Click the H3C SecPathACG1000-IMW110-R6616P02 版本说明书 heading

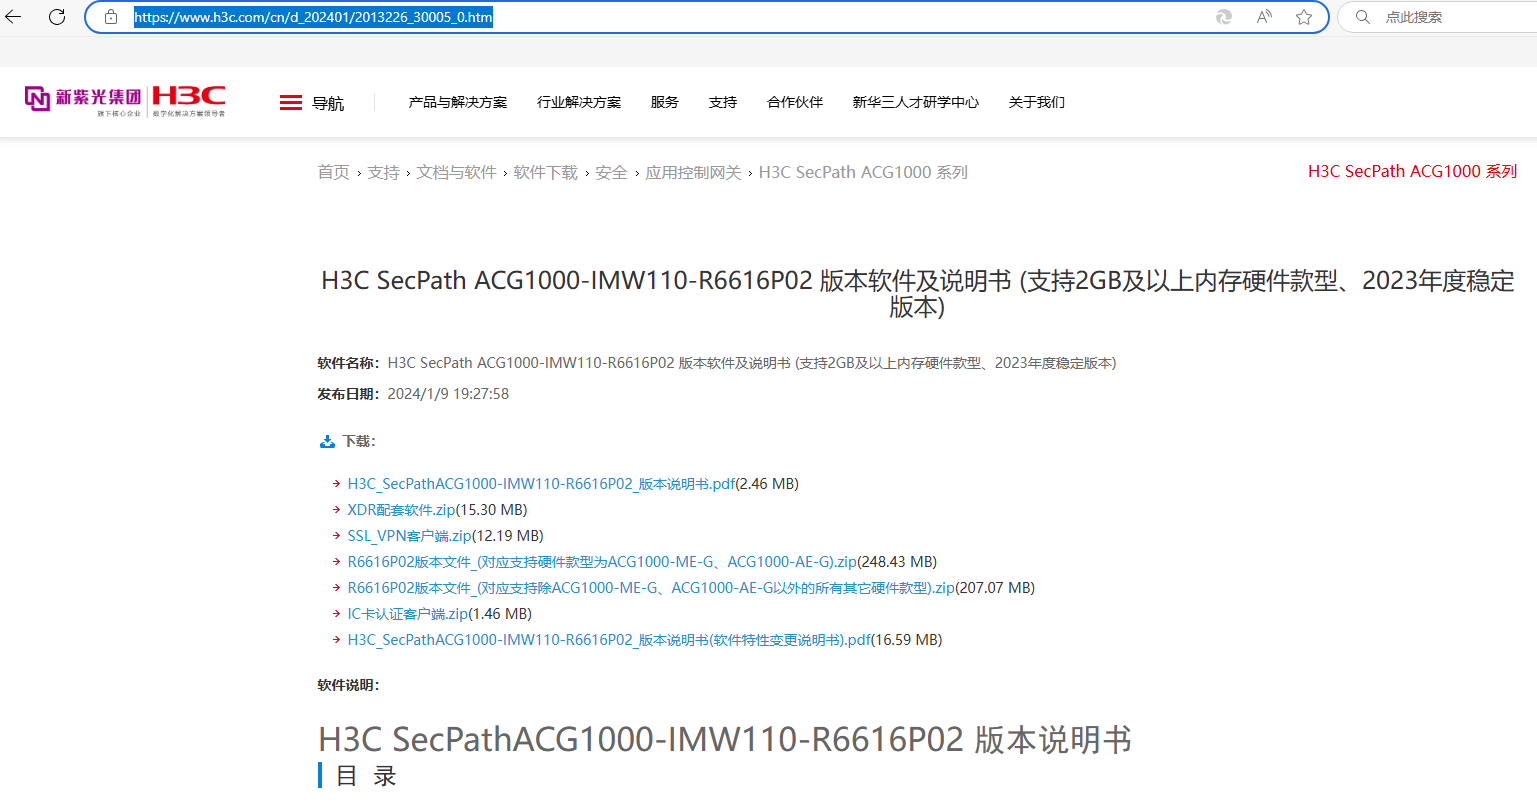coord(725,740)
